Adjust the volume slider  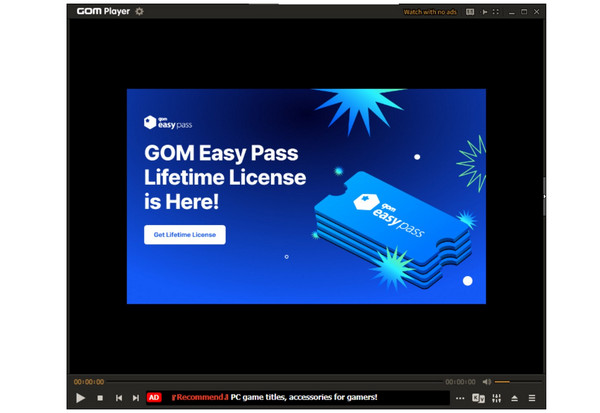[x=518, y=382]
